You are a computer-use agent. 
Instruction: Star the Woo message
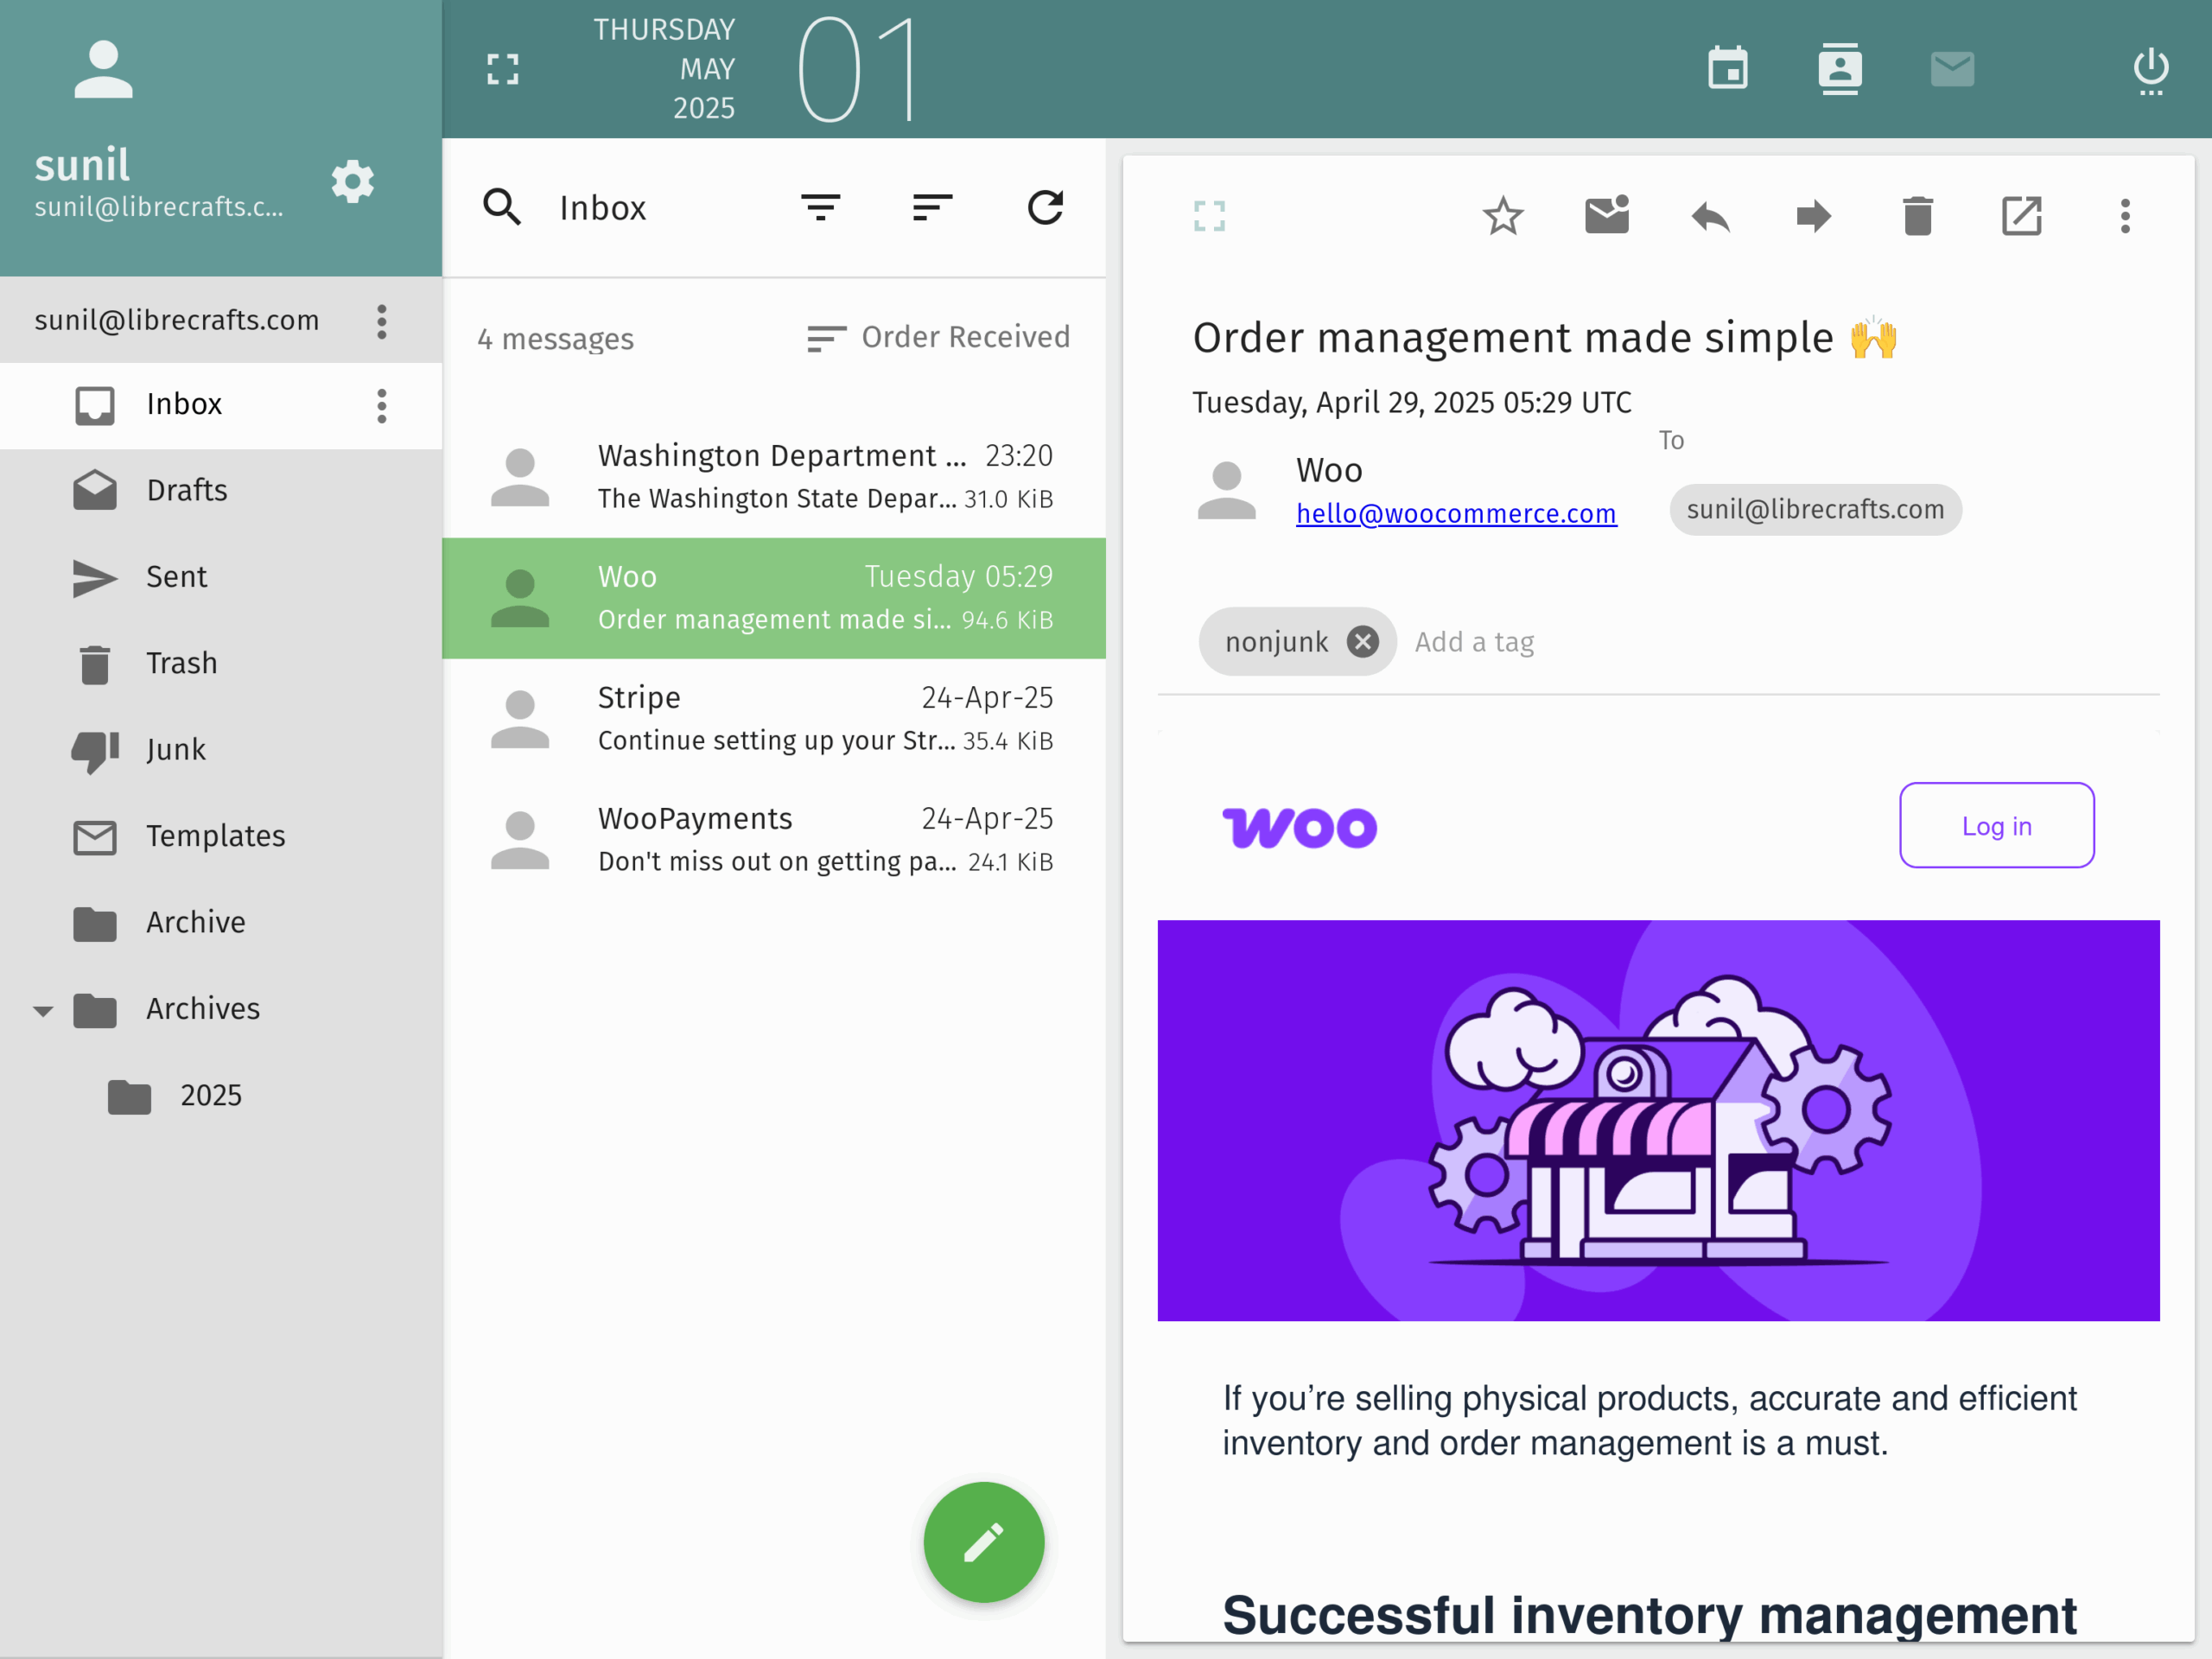tap(1502, 216)
